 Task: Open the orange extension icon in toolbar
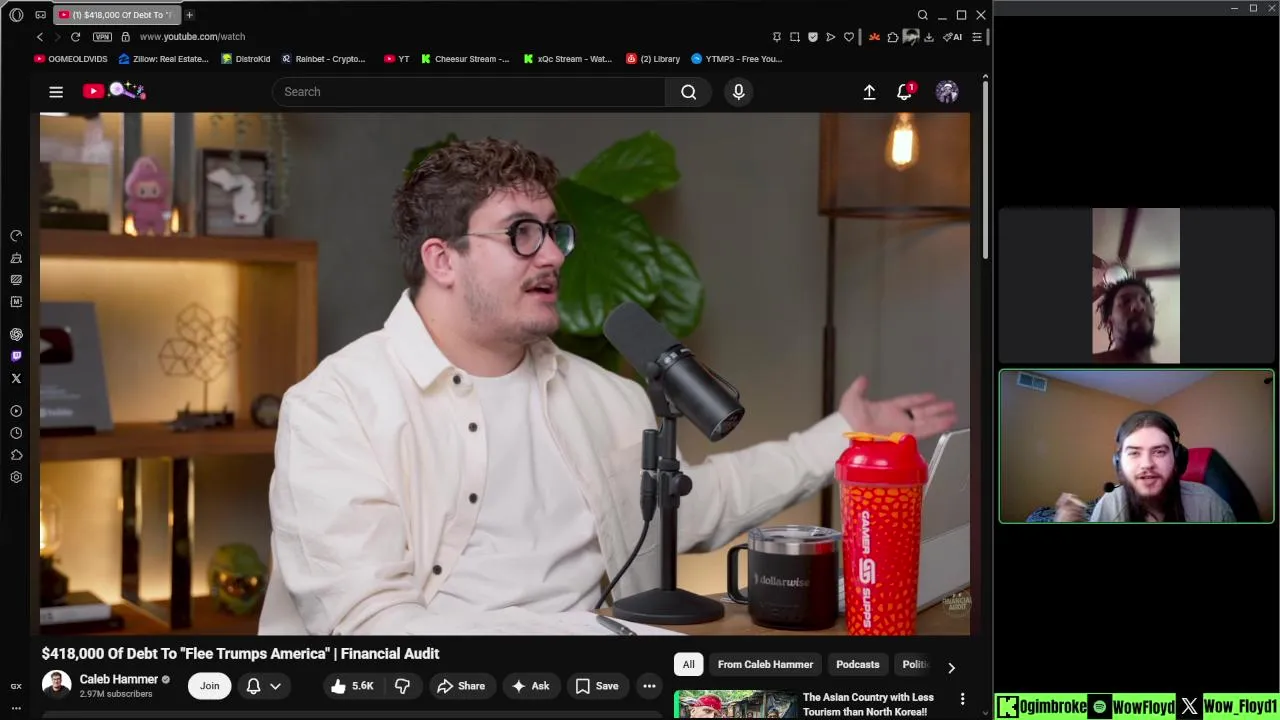coord(874,37)
